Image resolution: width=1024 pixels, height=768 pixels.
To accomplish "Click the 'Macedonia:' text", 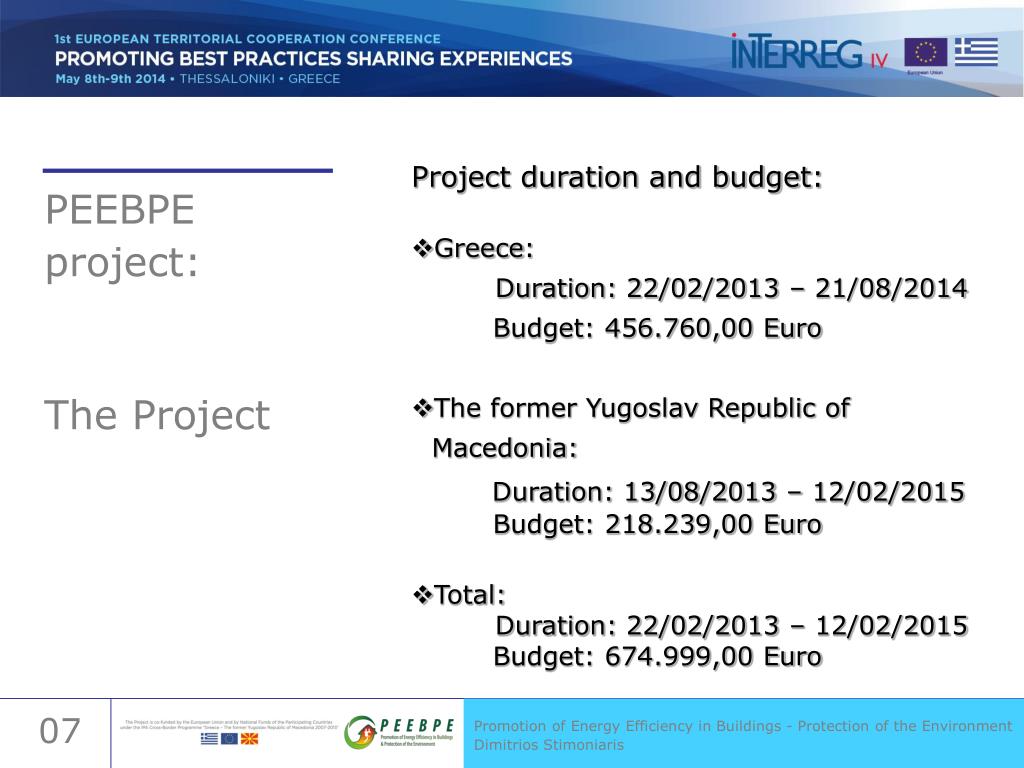I will coord(505,448).
